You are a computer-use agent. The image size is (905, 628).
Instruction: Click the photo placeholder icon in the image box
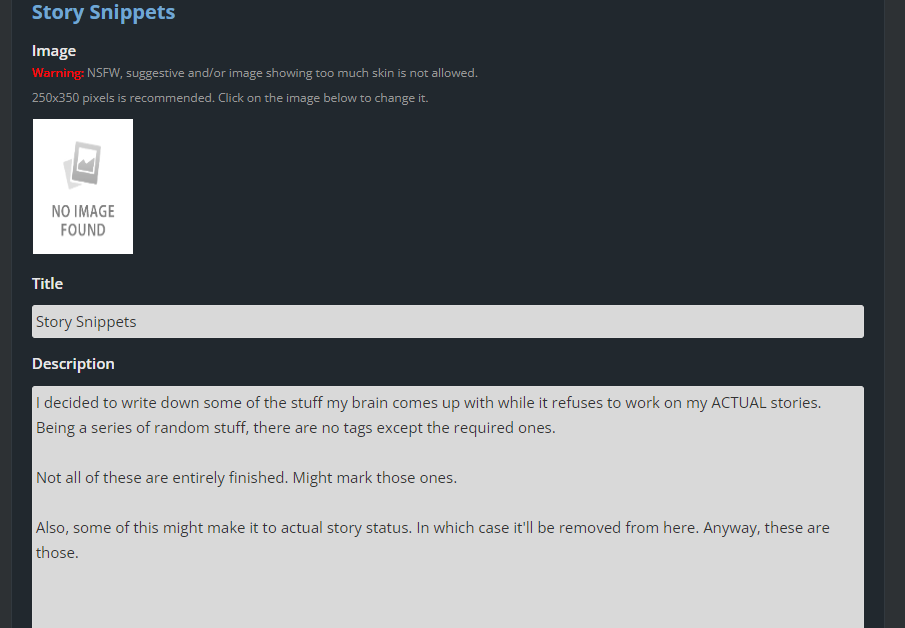(x=83, y=165)
